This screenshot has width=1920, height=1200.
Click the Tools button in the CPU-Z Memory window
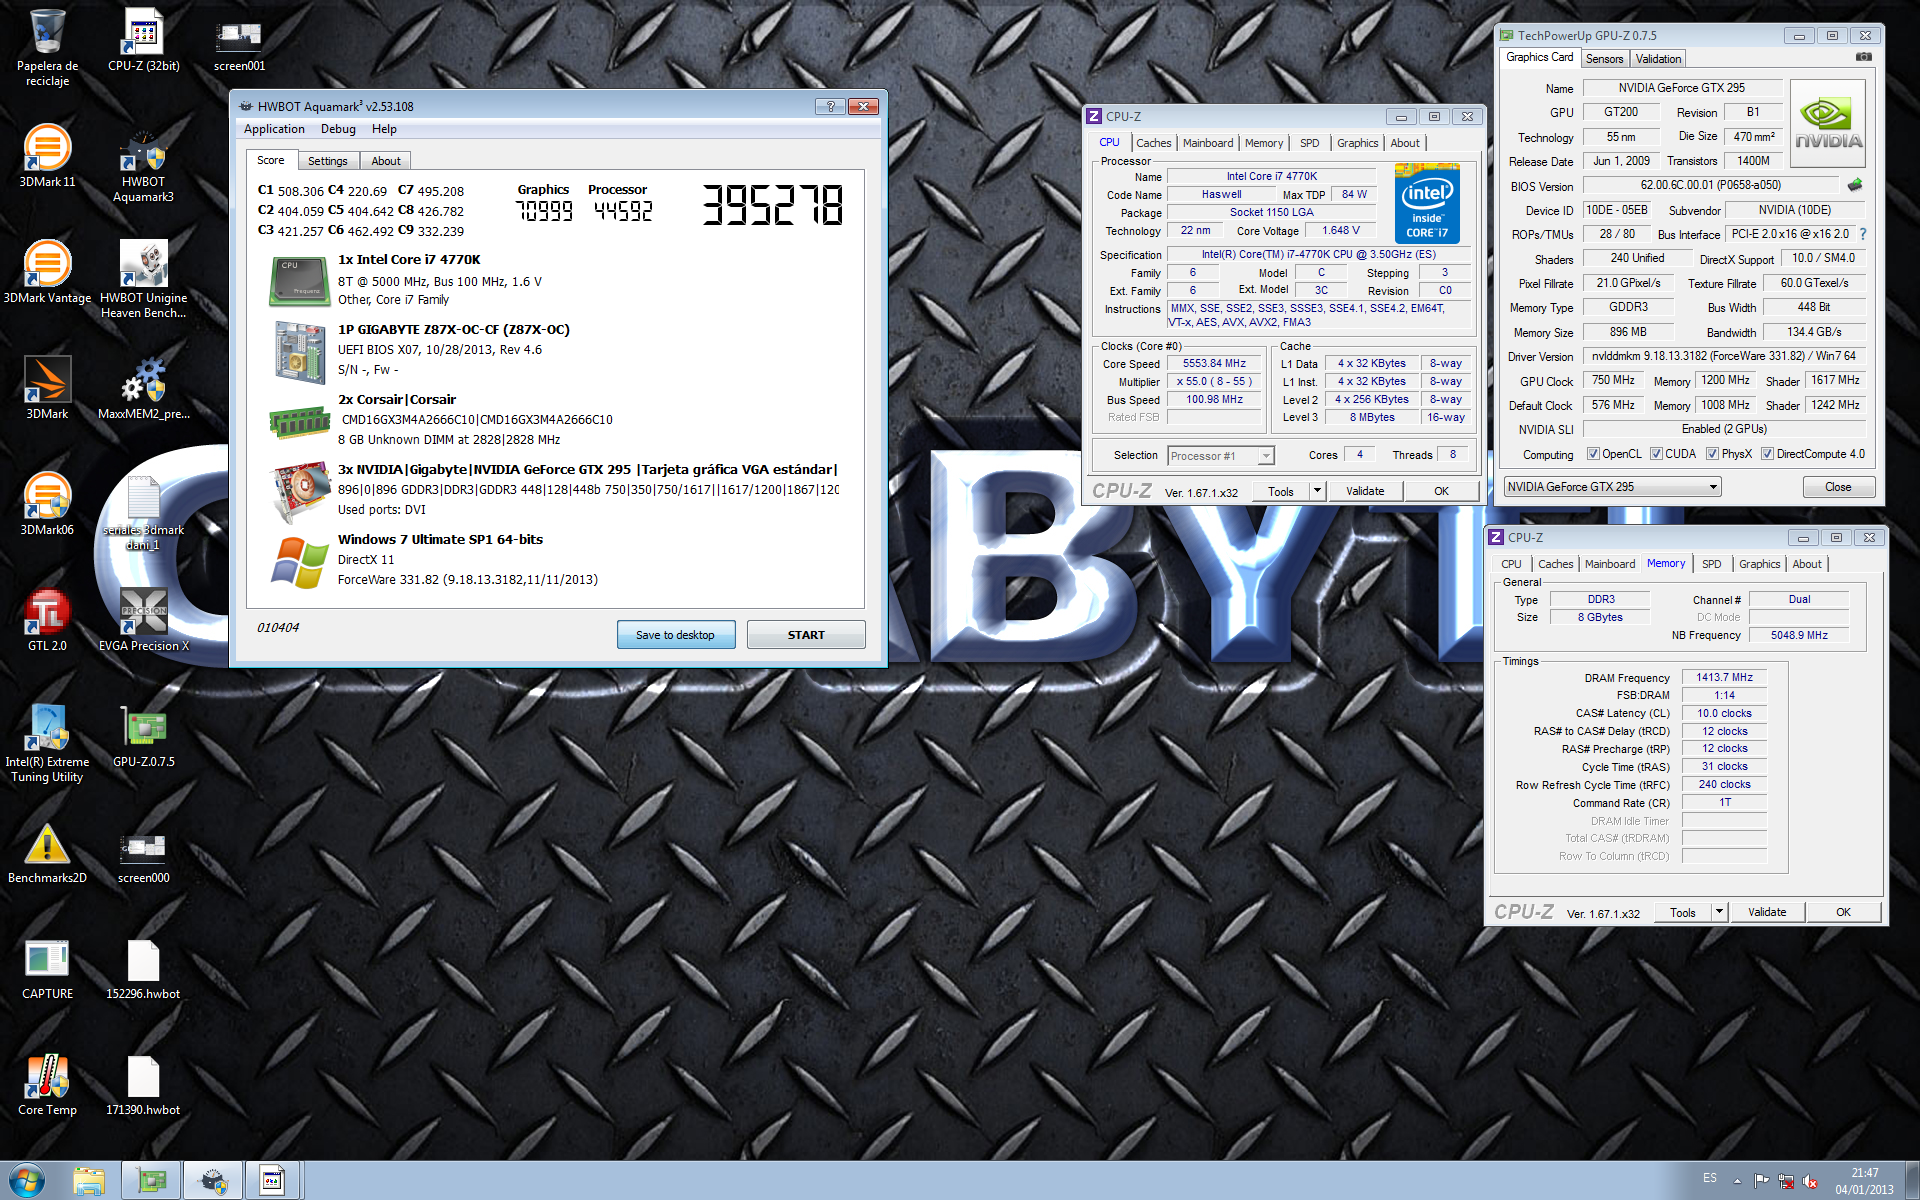tap(1683, 912)
